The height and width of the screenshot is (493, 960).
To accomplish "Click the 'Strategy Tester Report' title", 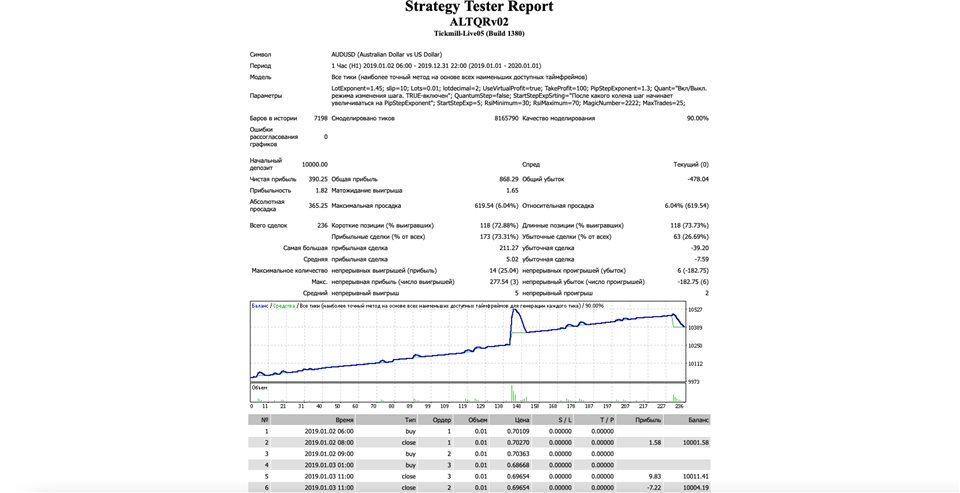I will click(x=479, y=7).
